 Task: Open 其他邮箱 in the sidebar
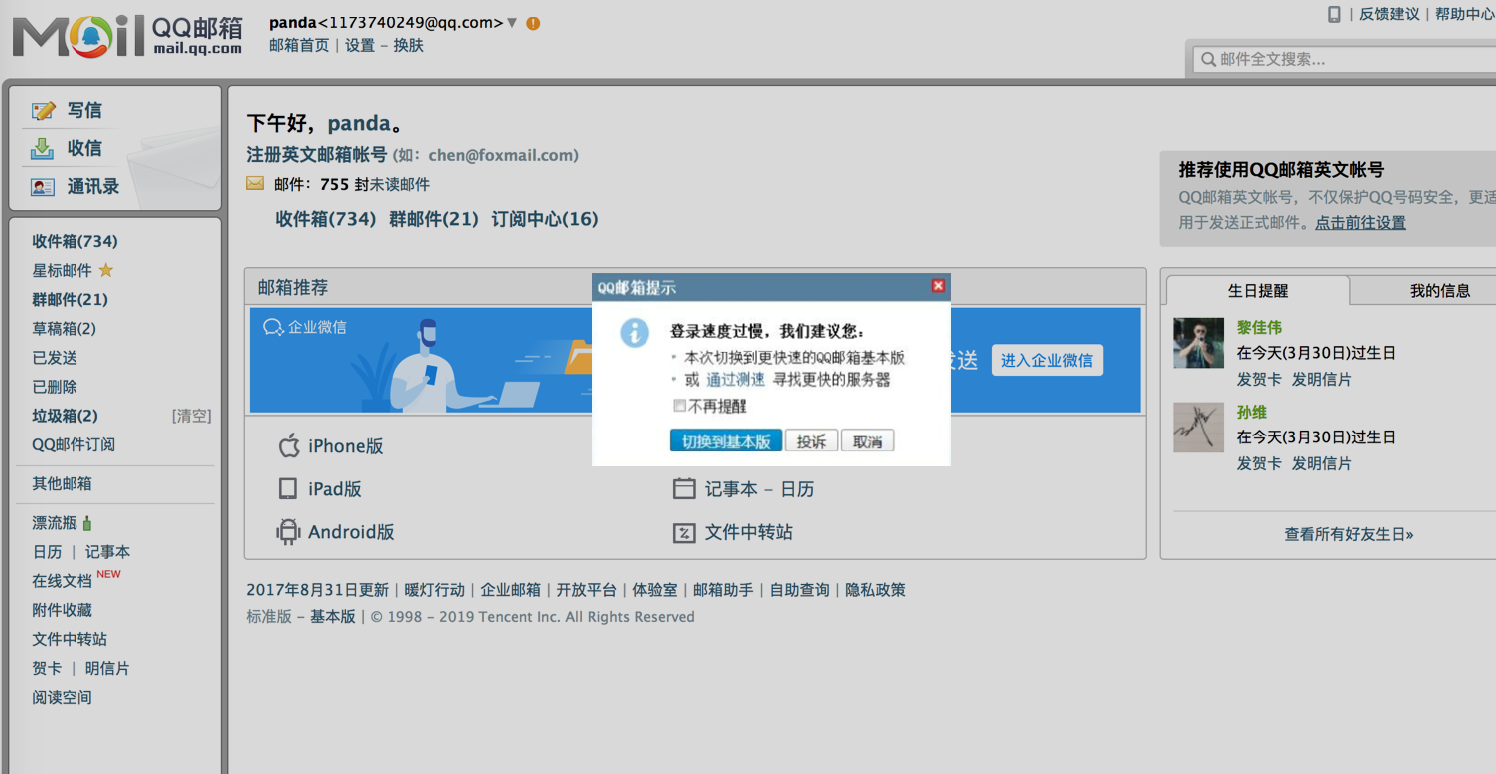[x=62, y=483]
